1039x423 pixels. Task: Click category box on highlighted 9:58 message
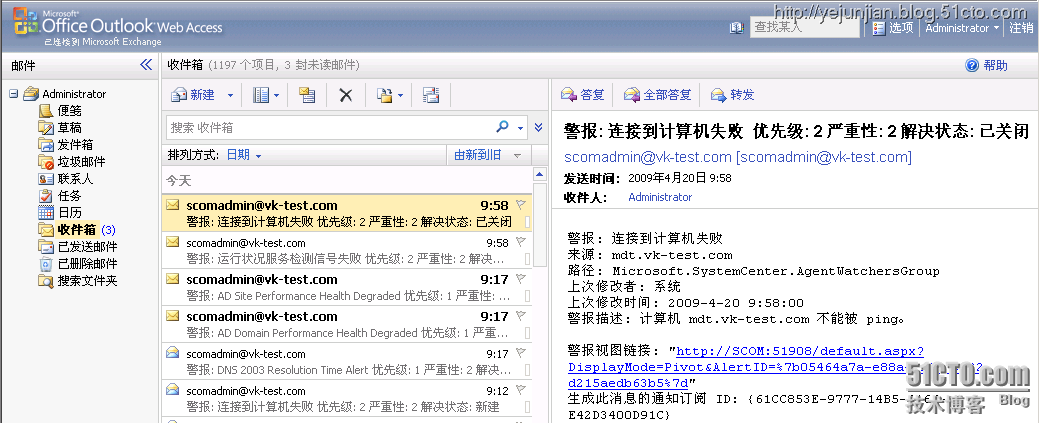(x=527, y=221)
